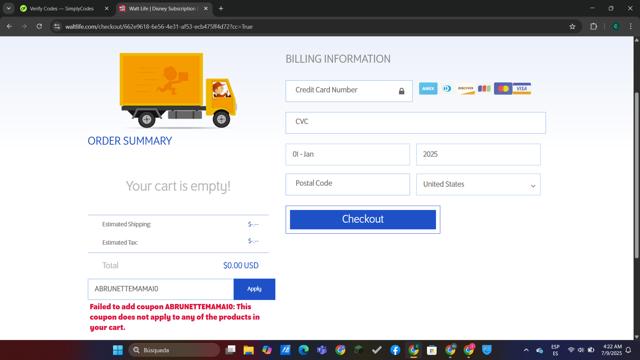Open the expiration year dropdown 2025
Screen dimensions: 640x360
tap(478, 154)
